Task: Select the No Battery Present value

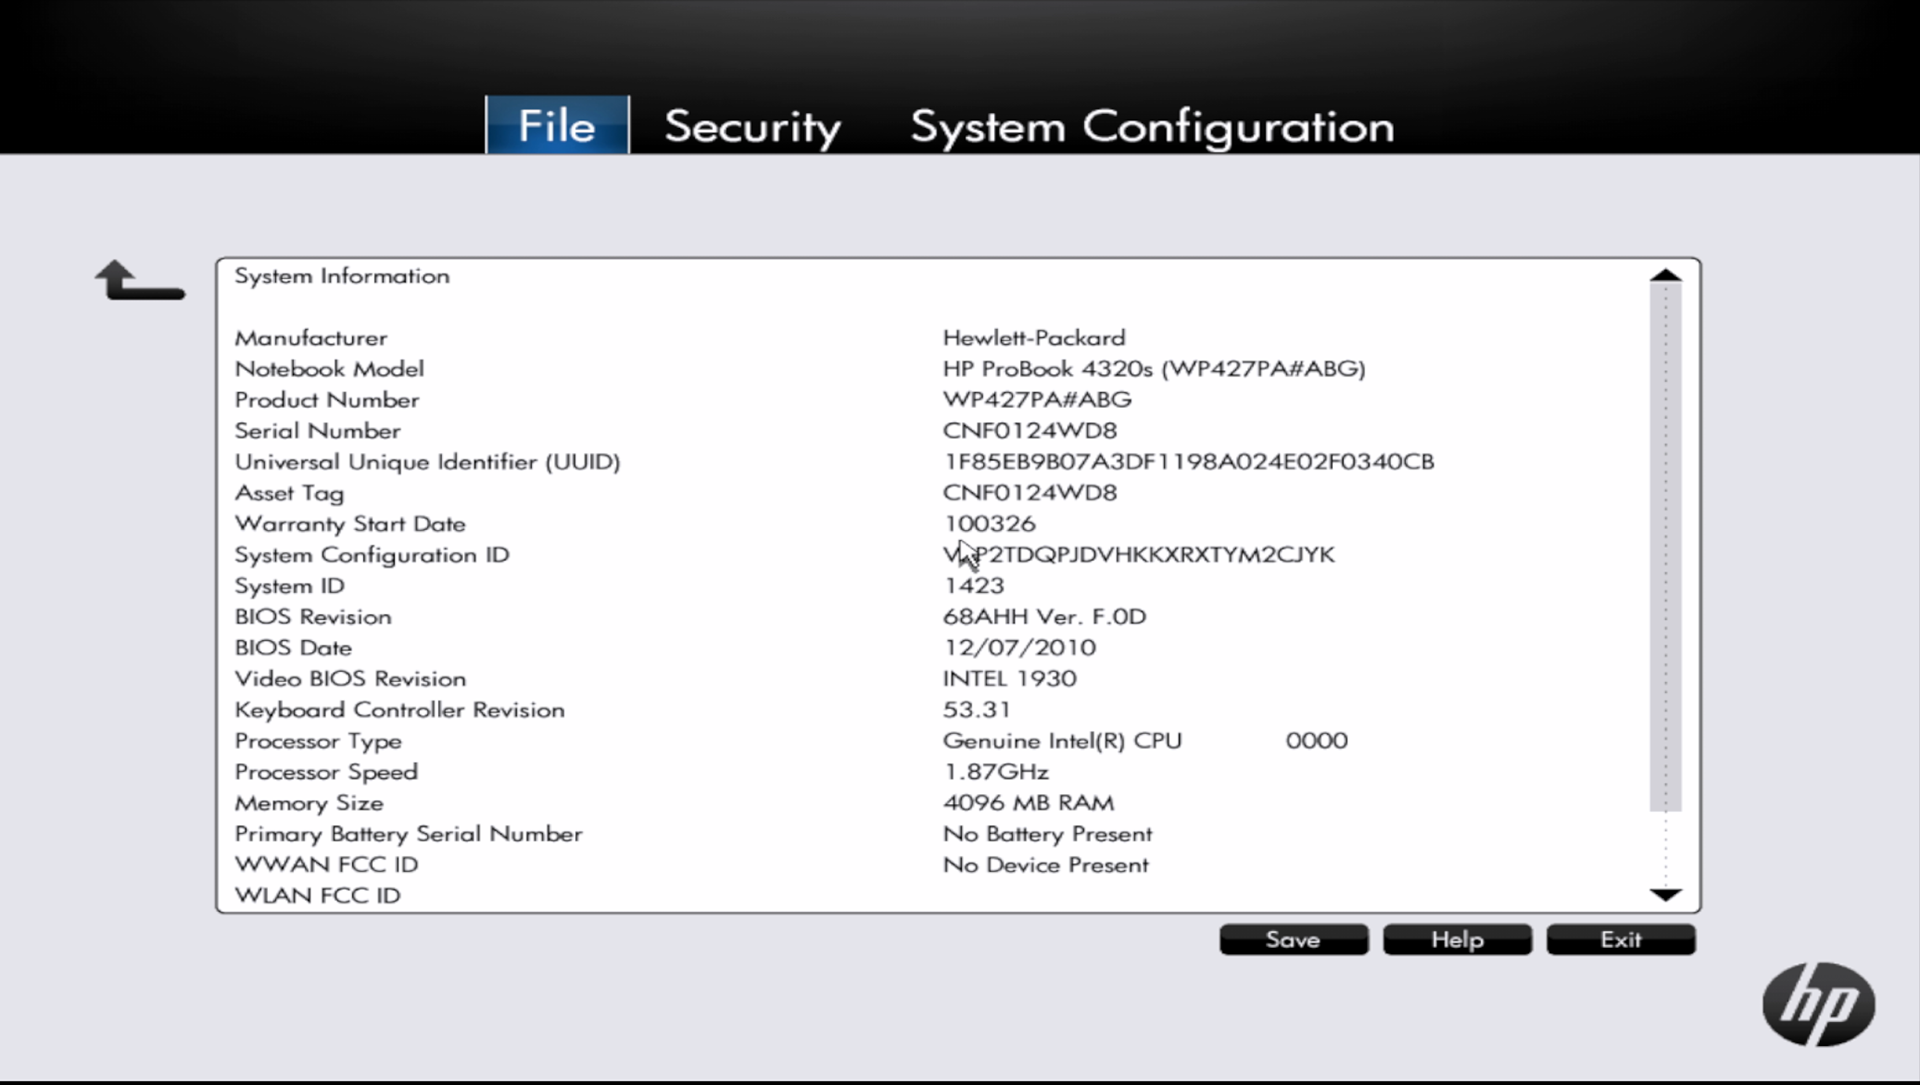Action: pyautogui.click(x=1047, y=834)
